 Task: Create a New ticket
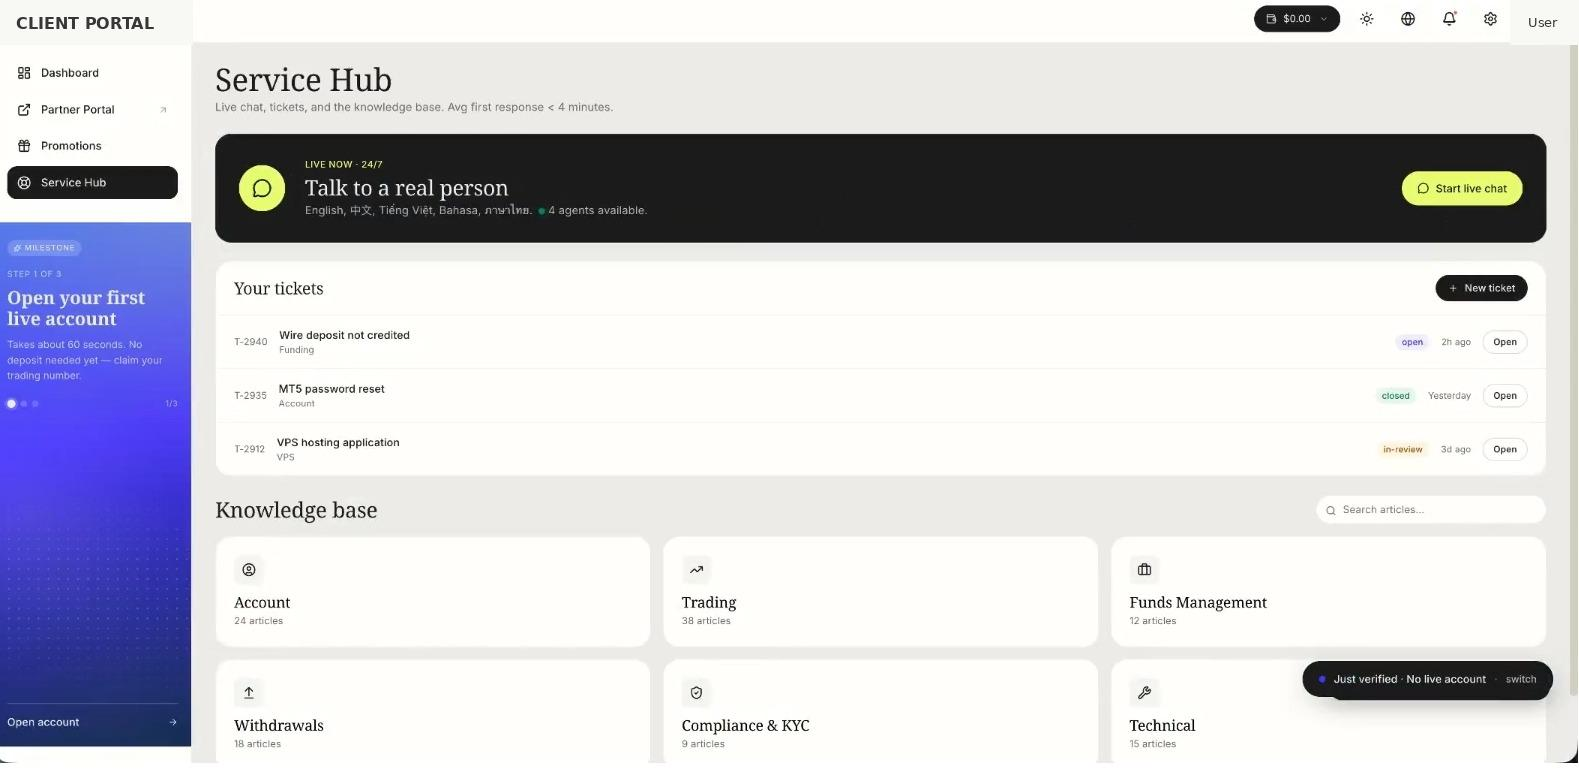click(x=1481, y=288)
